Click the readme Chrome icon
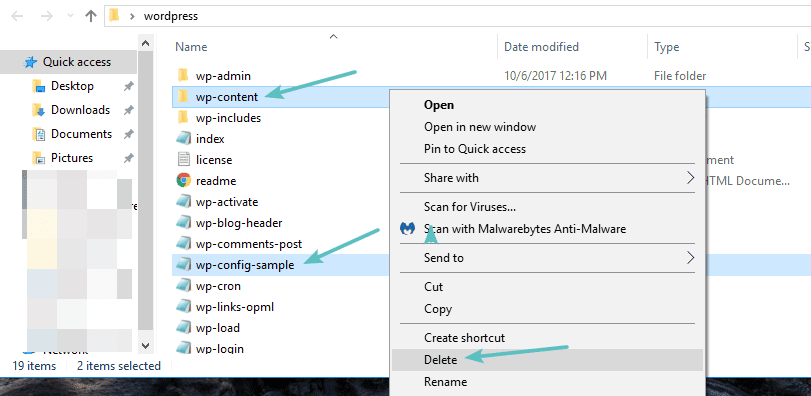The width and height of the screenshot is (811, 396). click(x=184, y=181)
